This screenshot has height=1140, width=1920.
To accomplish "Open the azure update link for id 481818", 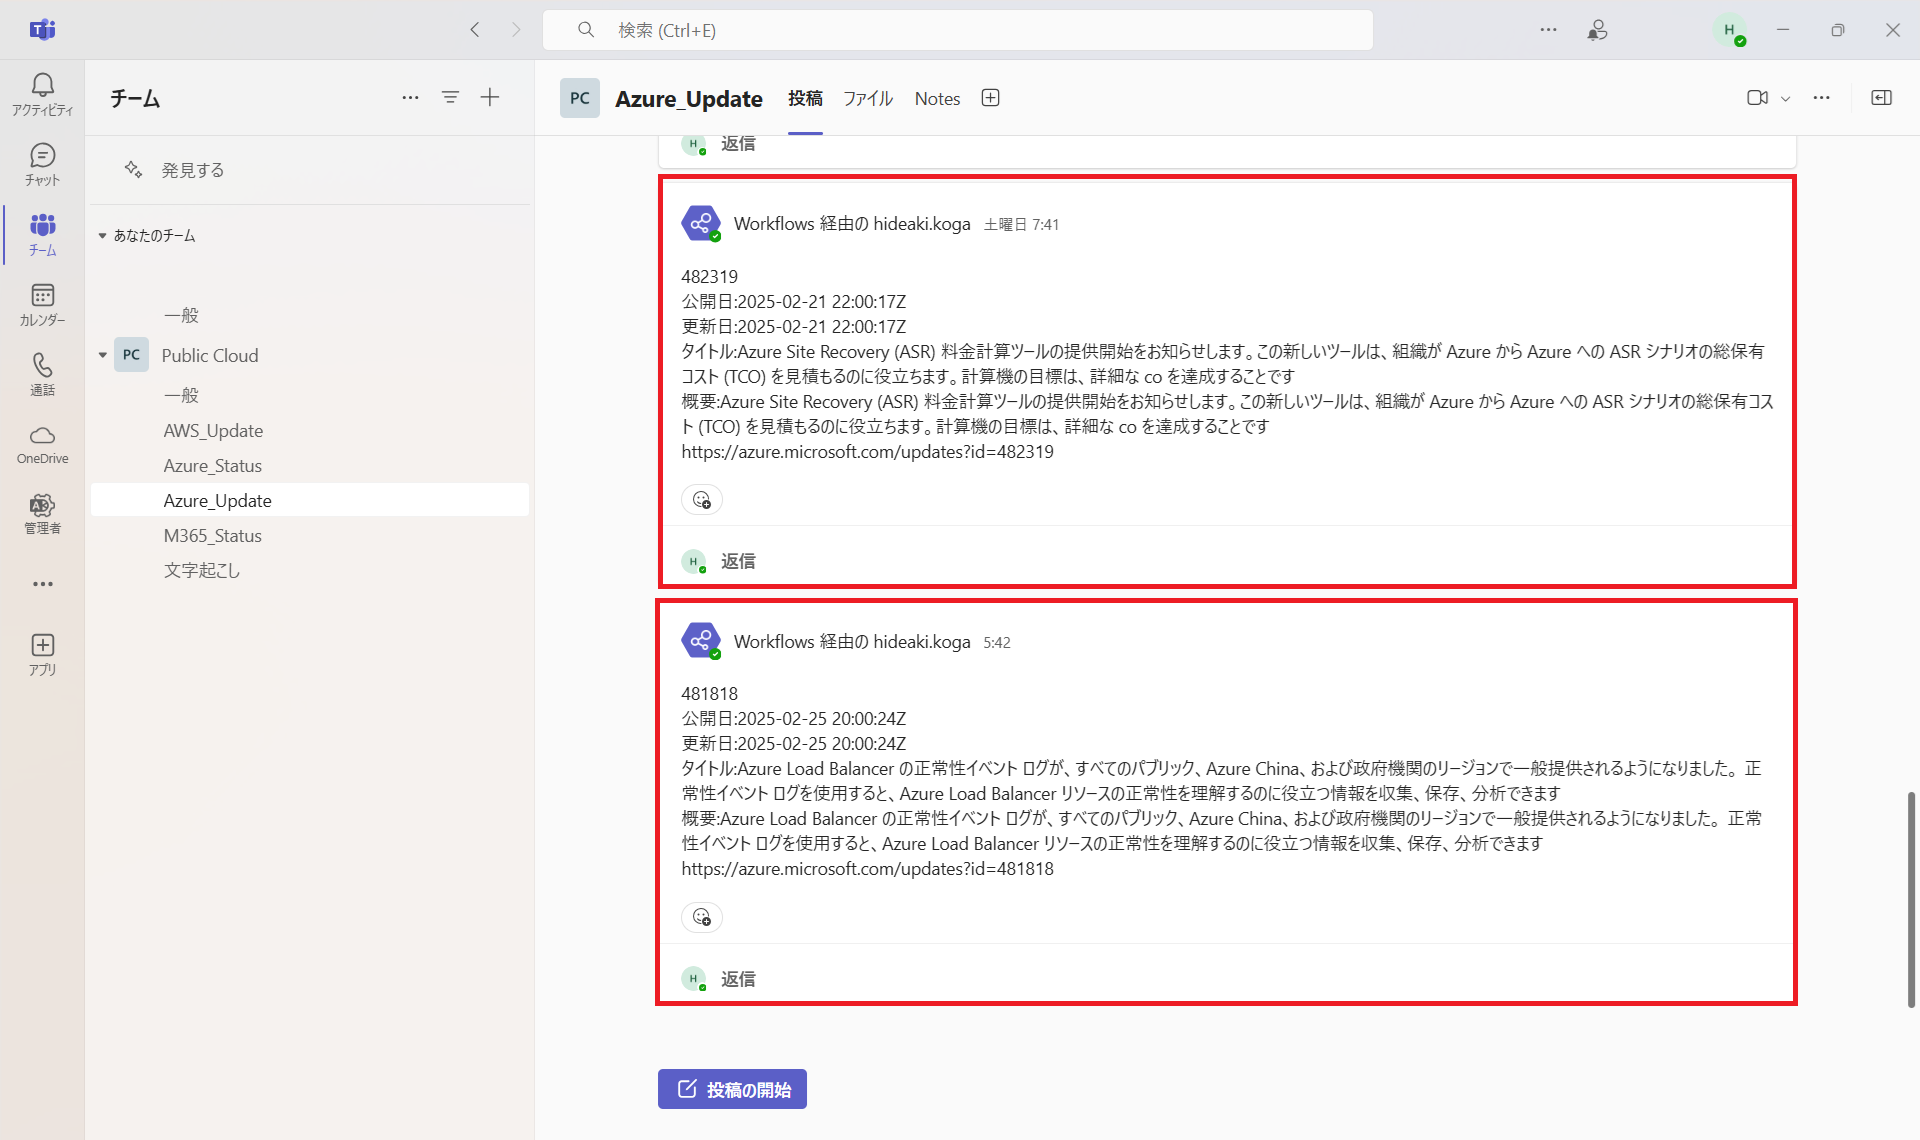I will pyautogui.click(x=867, y=868).
